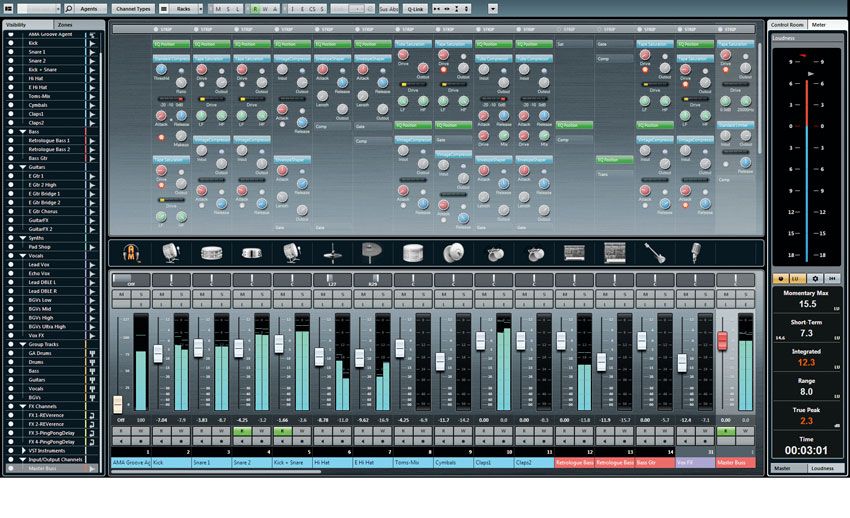Click the red Master Buss fader handle

coord(722,341)
